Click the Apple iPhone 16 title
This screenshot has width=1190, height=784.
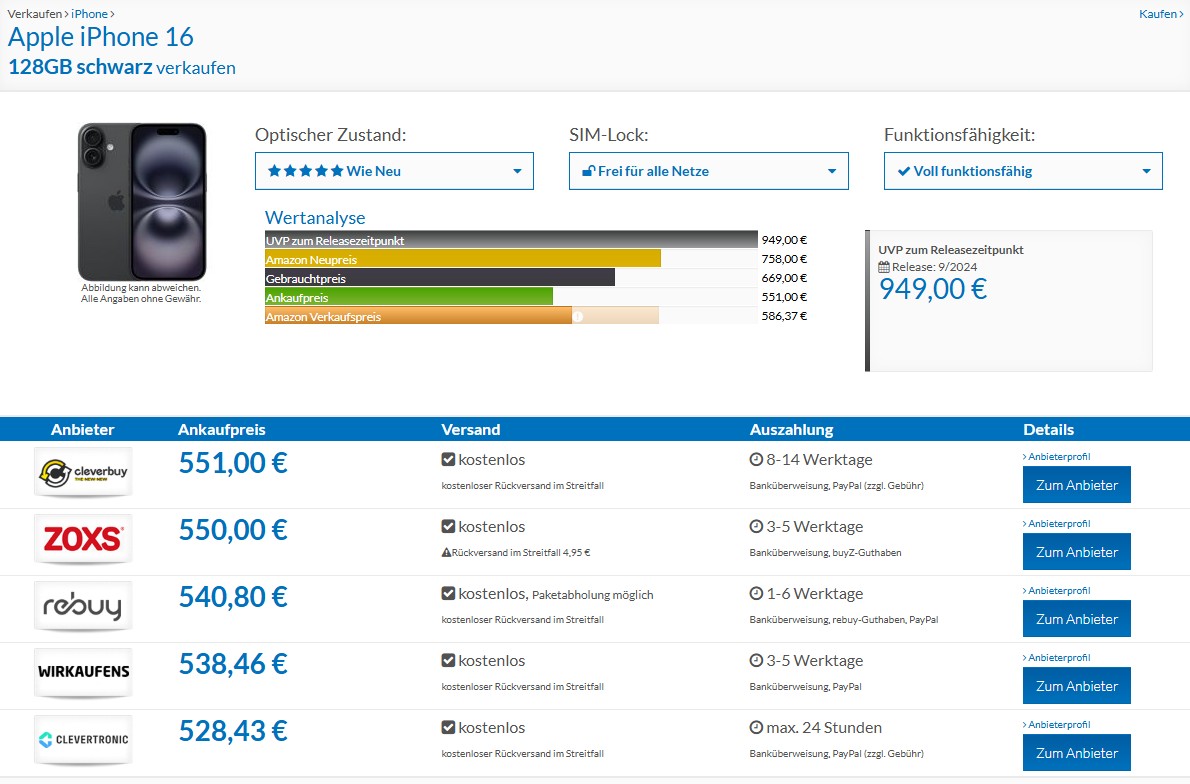click(101, 37)
